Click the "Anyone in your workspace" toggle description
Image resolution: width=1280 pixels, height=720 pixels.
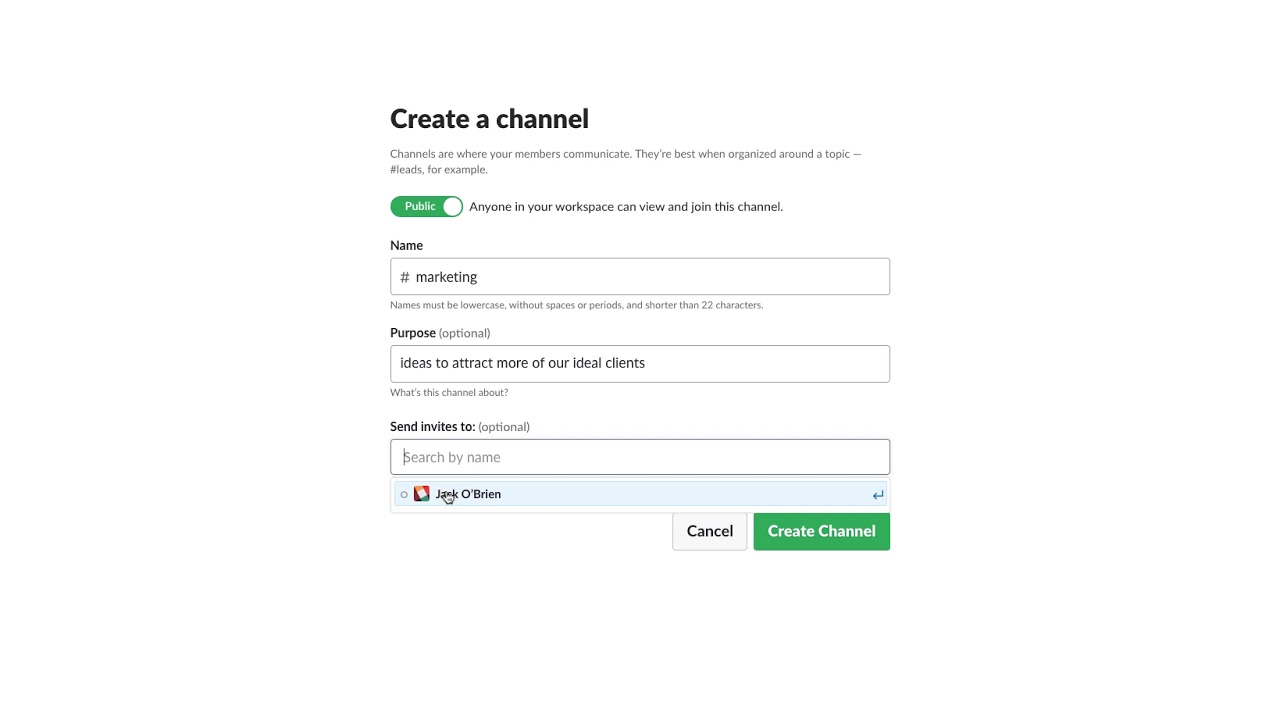tap(626, 207)
